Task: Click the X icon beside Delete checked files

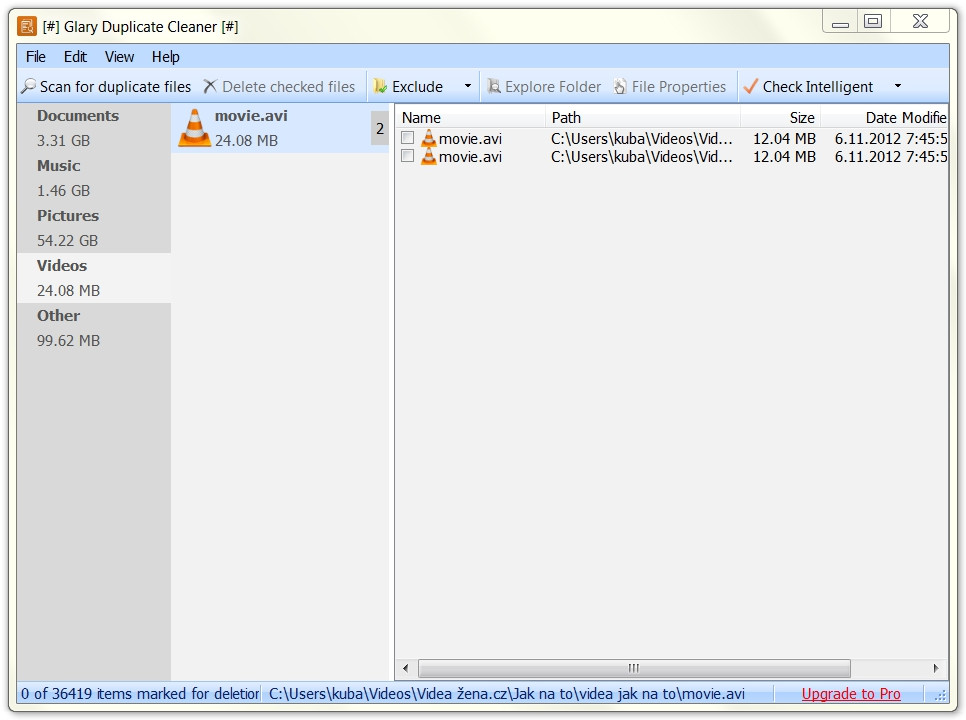Action: click(x=210, y=86)
